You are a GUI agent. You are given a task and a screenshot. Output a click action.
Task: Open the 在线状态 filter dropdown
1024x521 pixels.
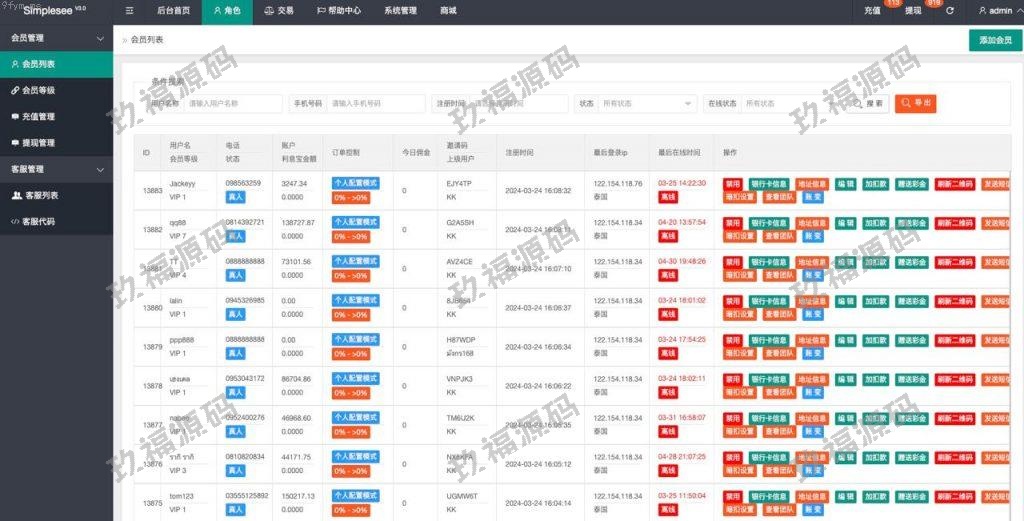click(x=790, y=103)
